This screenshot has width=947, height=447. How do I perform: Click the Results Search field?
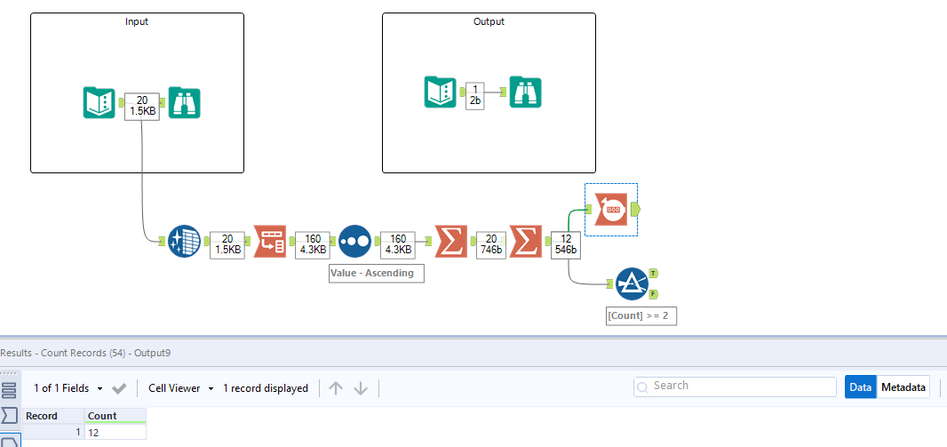(x=735, y=386)
